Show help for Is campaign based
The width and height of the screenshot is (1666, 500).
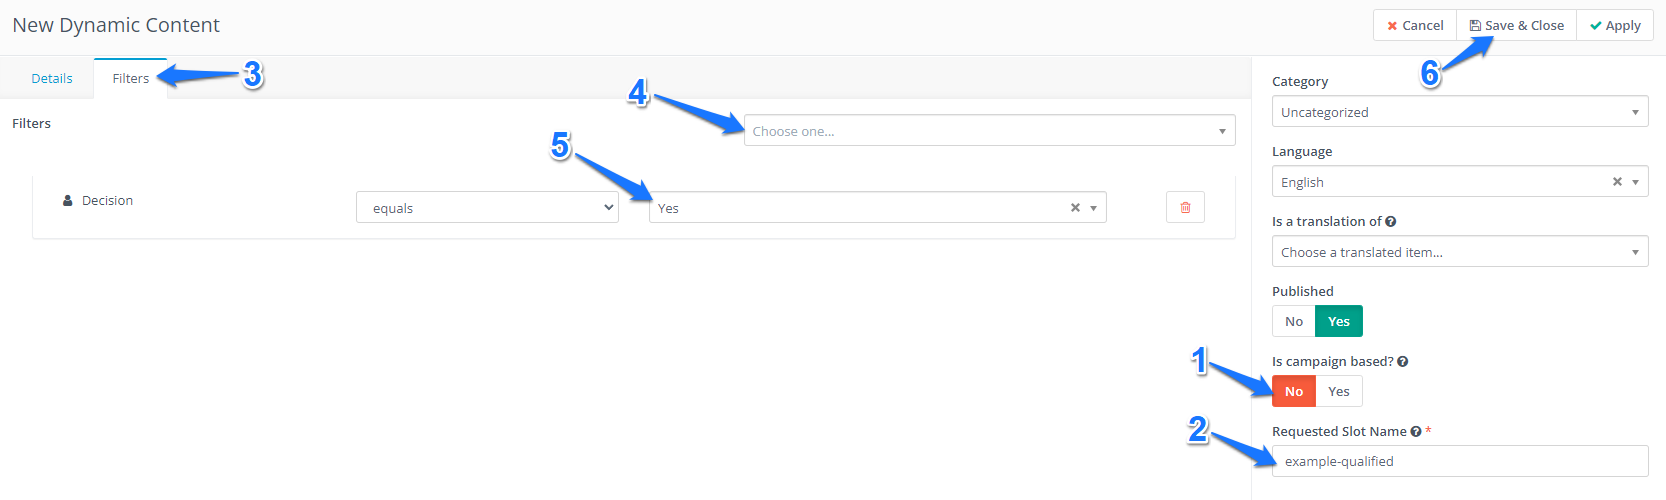(x=1403, y=362)
